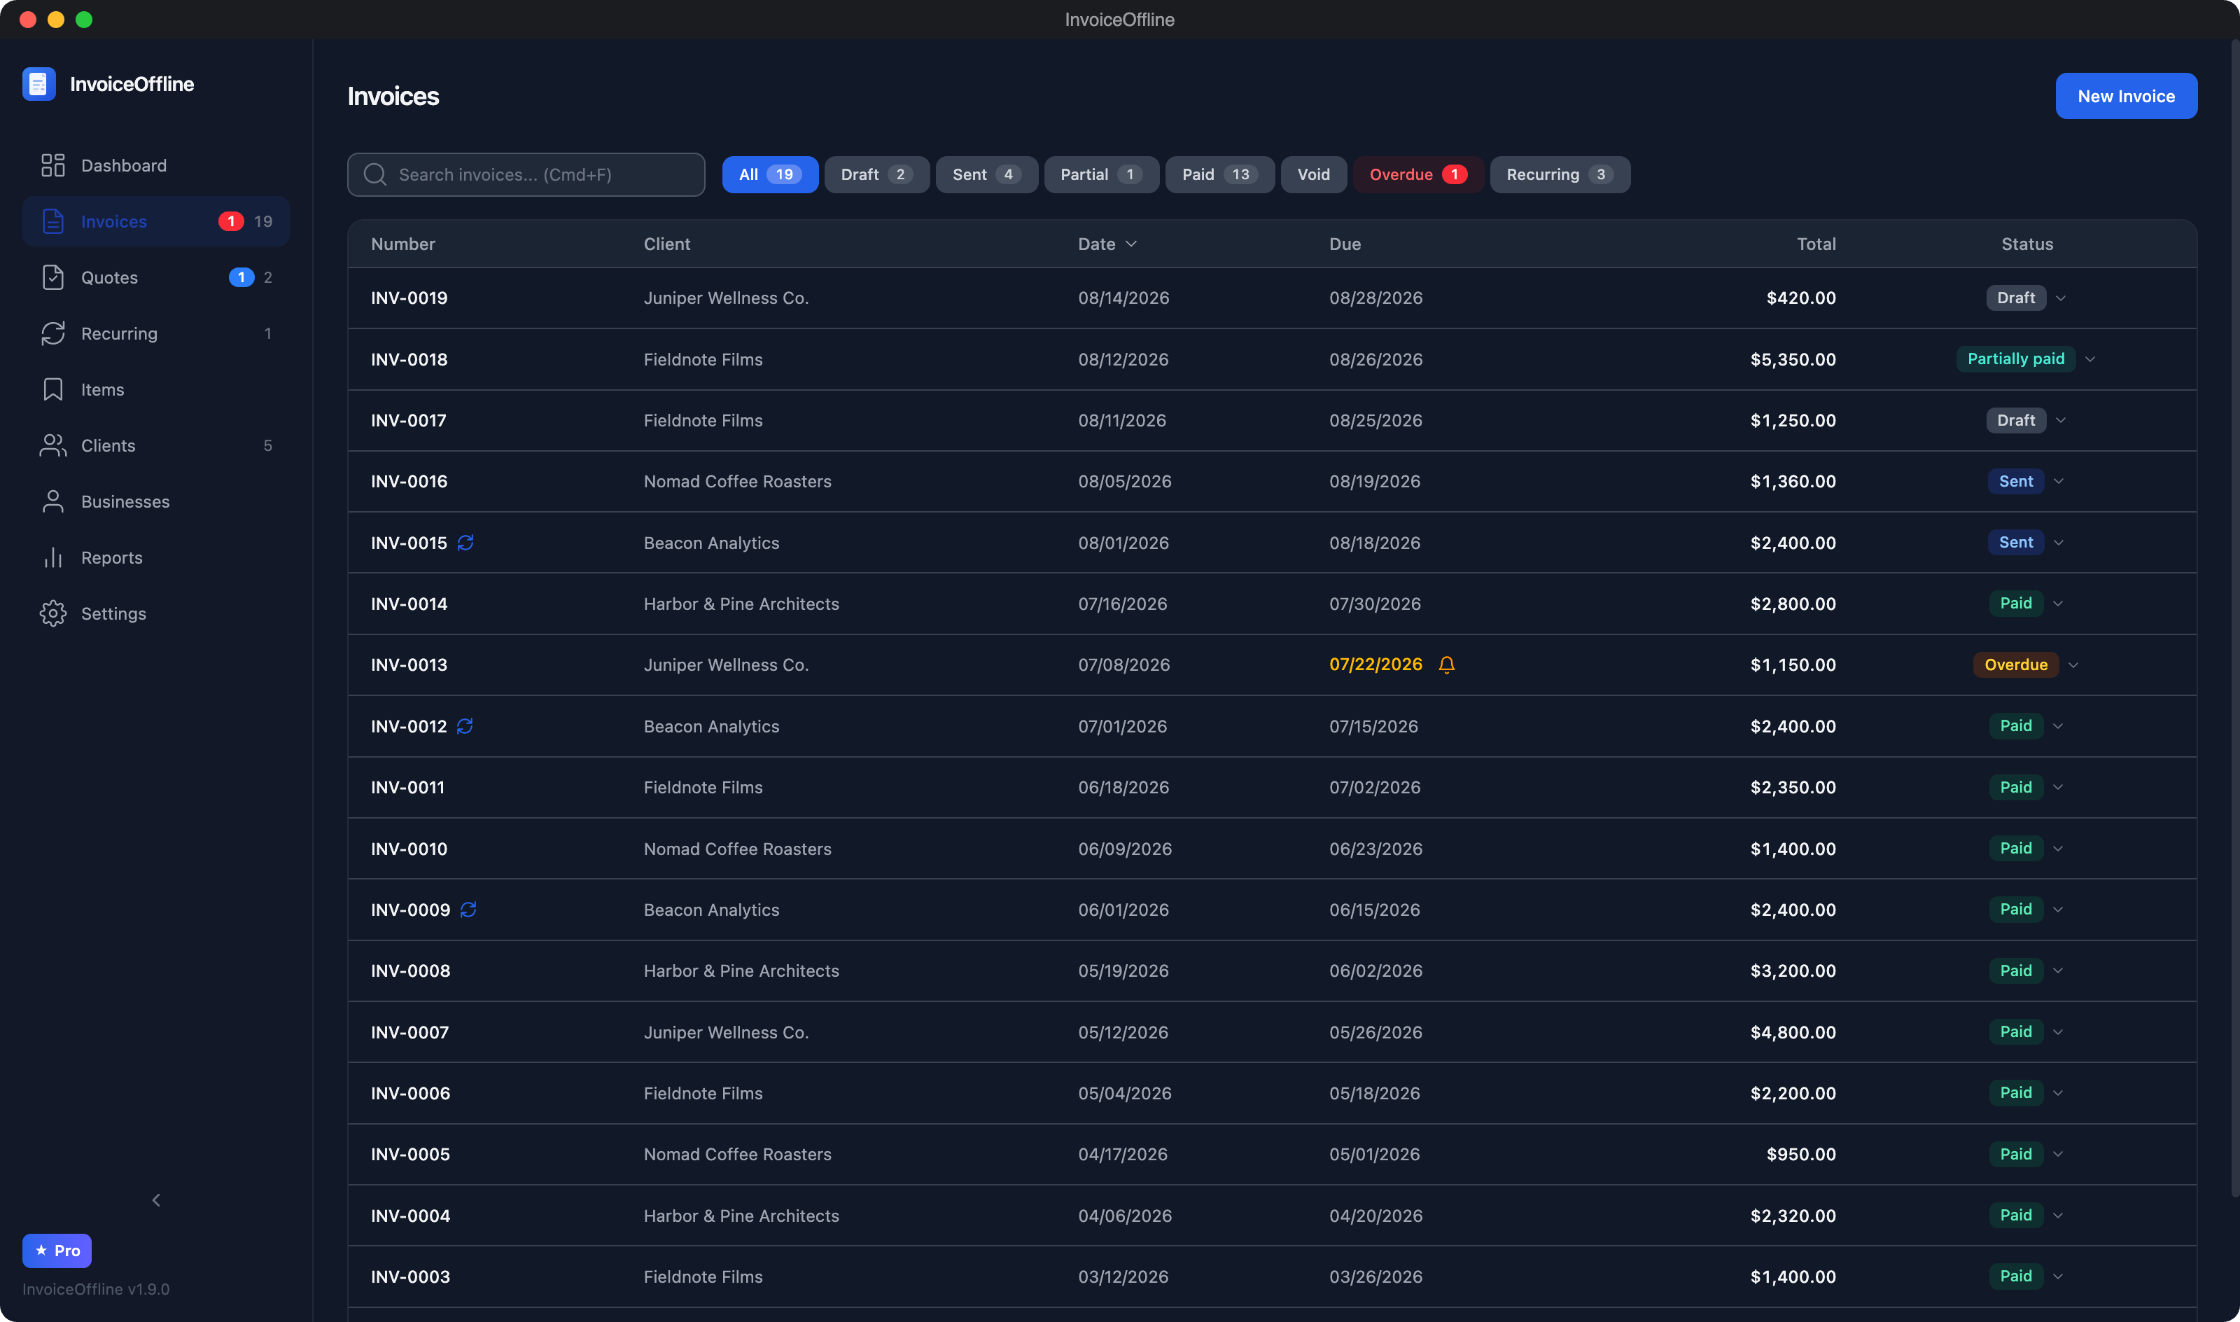
Task: Click the Sent badge on INV-0015
Action: pyautogui.click(x=2016, y=542)
